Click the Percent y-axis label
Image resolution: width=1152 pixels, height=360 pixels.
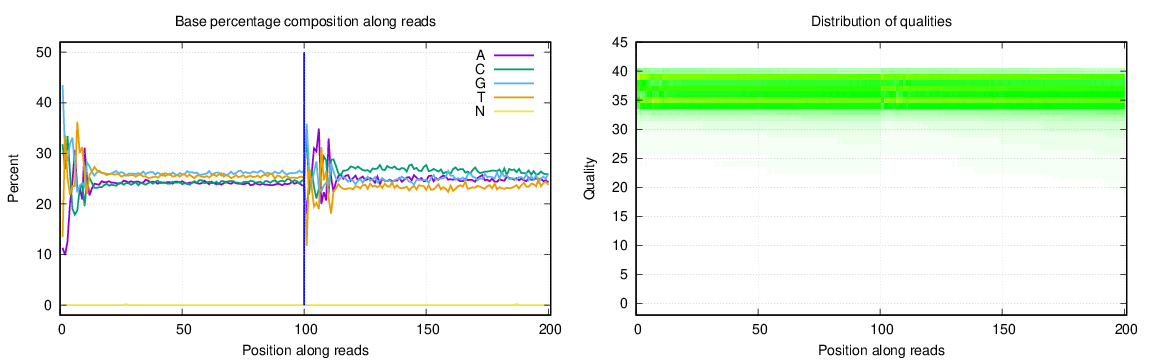[14, 179]
